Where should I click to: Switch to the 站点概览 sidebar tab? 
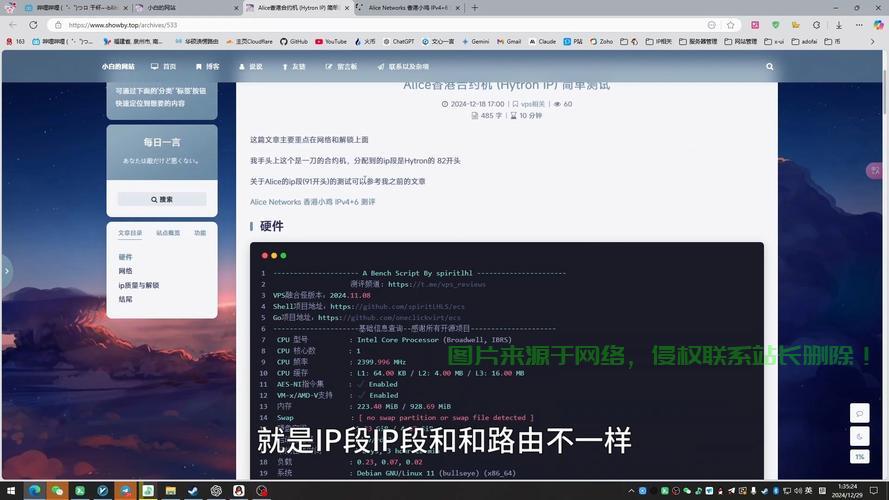click(168, 233)
